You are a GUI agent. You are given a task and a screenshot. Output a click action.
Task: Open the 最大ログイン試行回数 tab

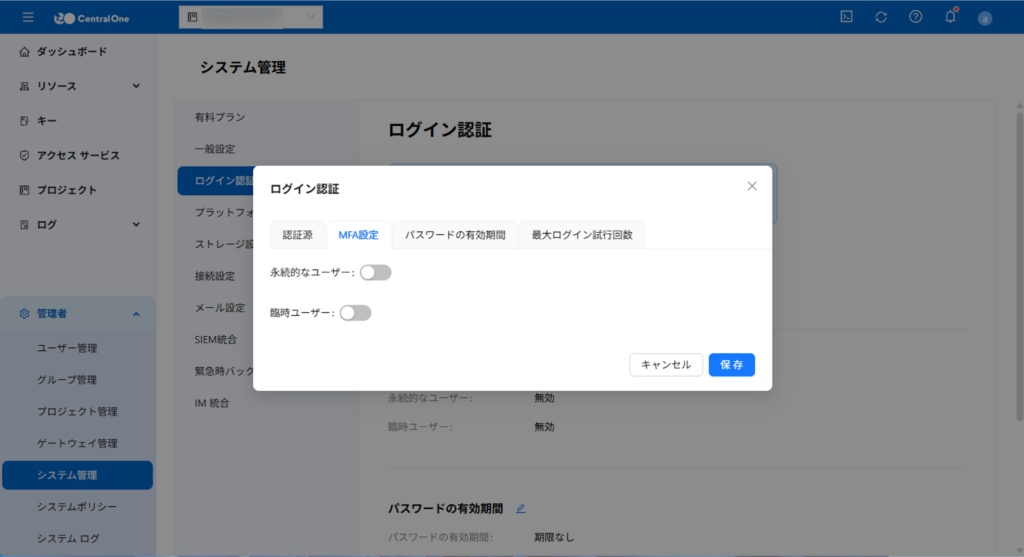pos(582,235)
